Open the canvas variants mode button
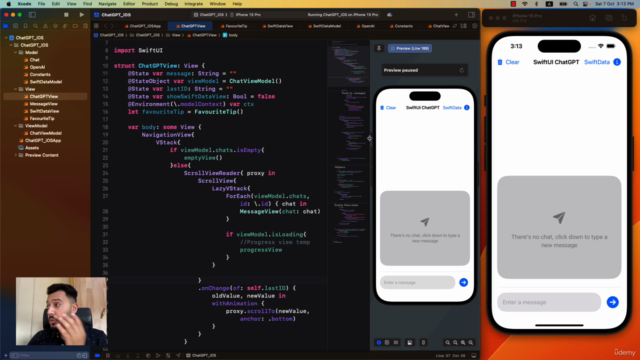The height and width of the screenshot is (360, 640). (x=396, y=342)
